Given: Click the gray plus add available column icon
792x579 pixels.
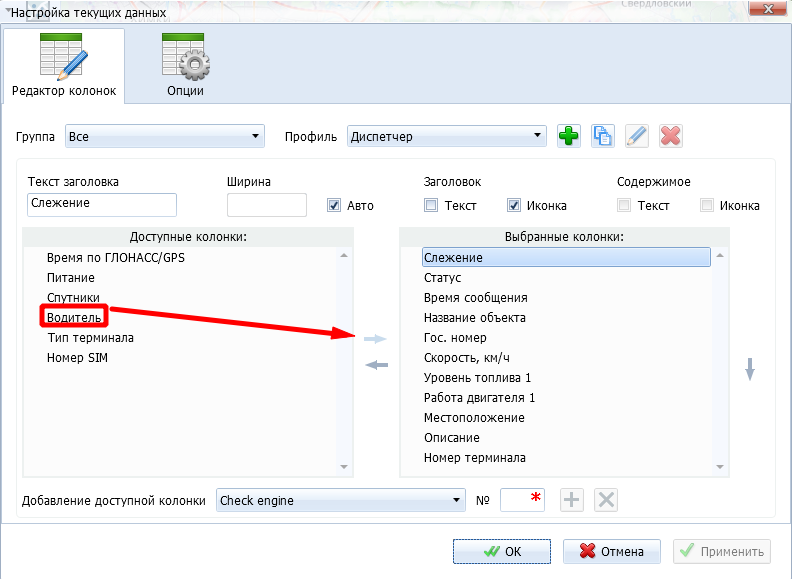Looking at the screenshot, I should 571,500.
